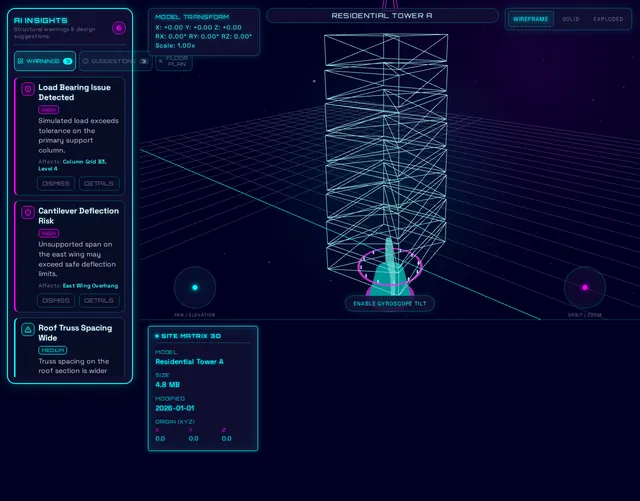Viewport: 640px width, 501px height.
Task: Open the Warnings tab
Action: pyautogui.click(x=45, y=61)
